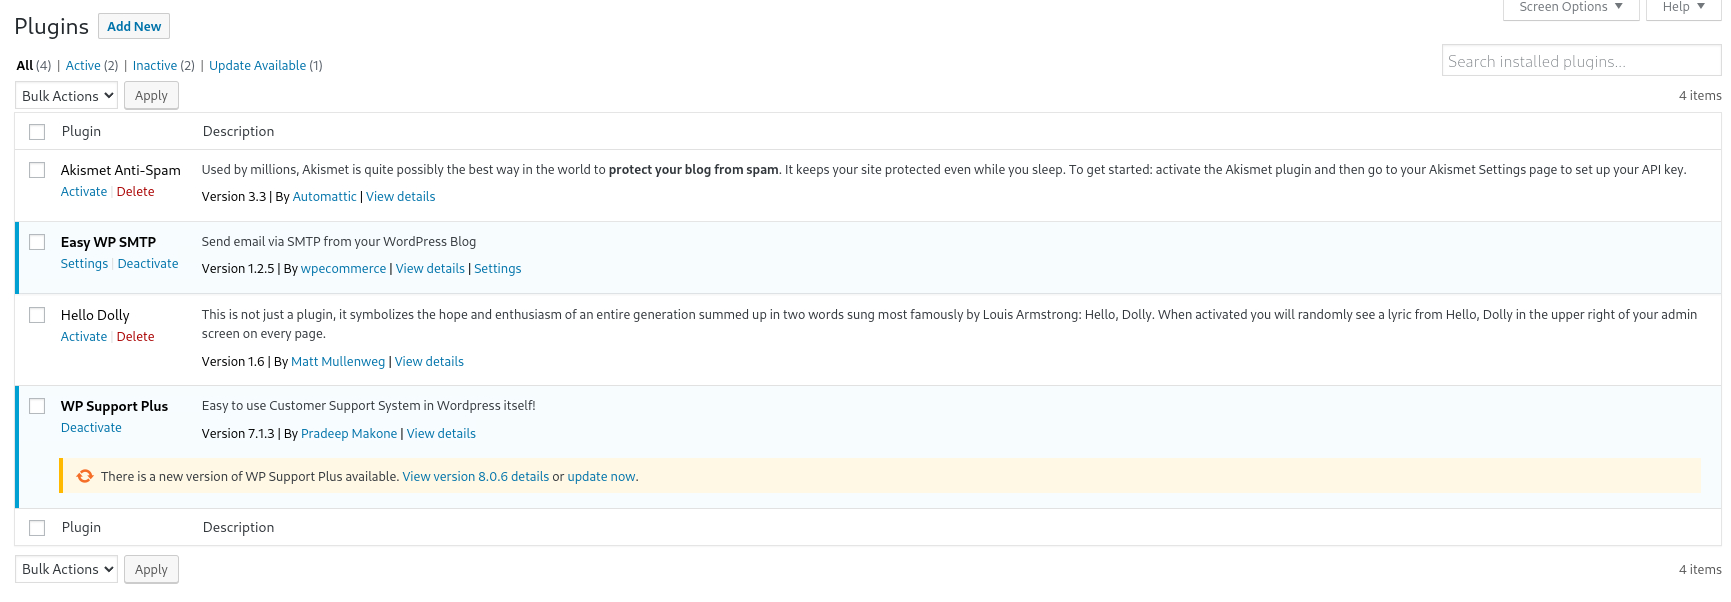Activate the Hello Dolly plugin

pyautogui.click(x=84, y=337)
